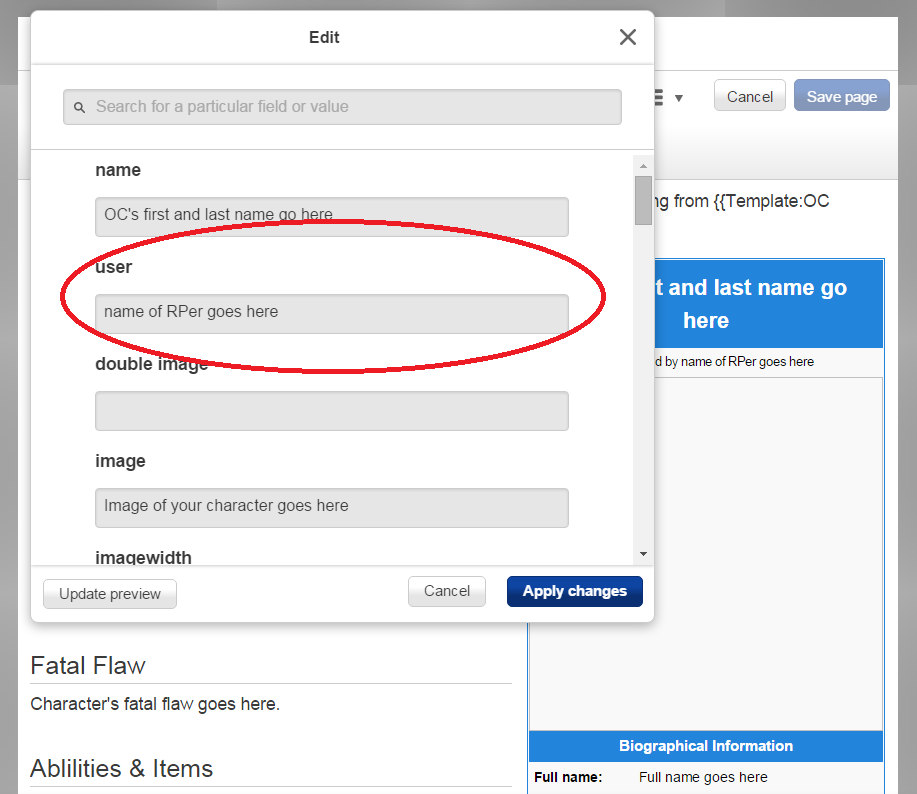Click the empty double image field

coord(332,410)
